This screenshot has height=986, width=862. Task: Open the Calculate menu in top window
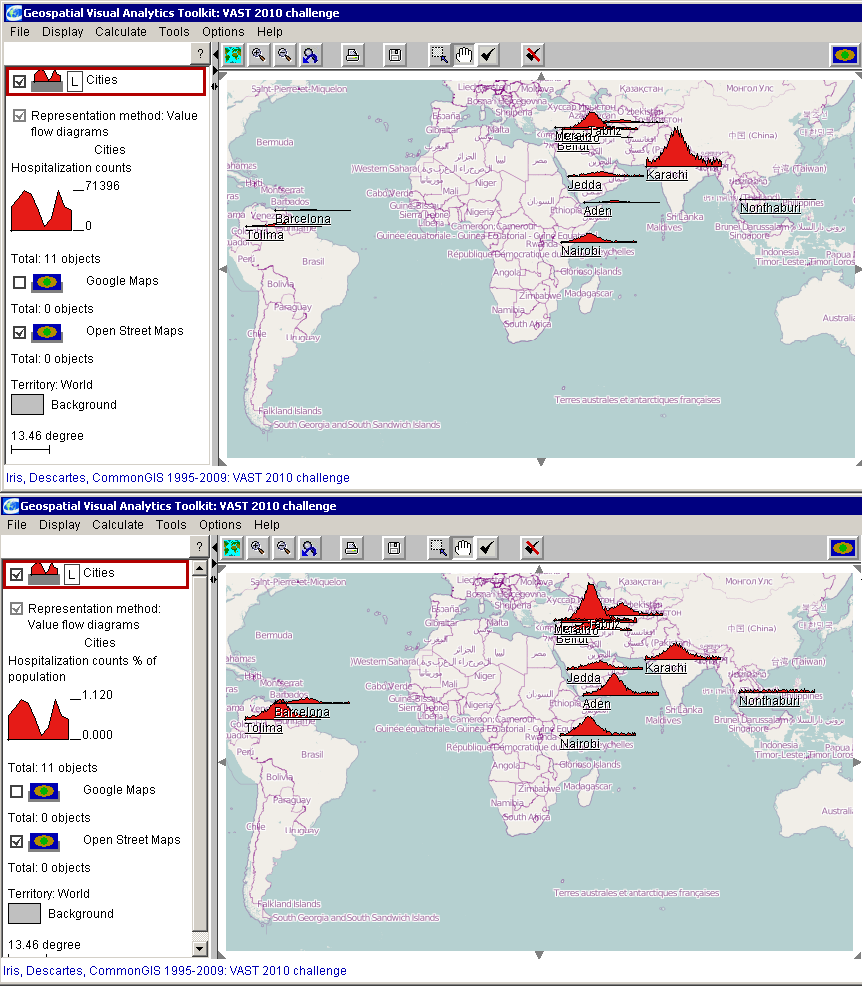(121, 32)
